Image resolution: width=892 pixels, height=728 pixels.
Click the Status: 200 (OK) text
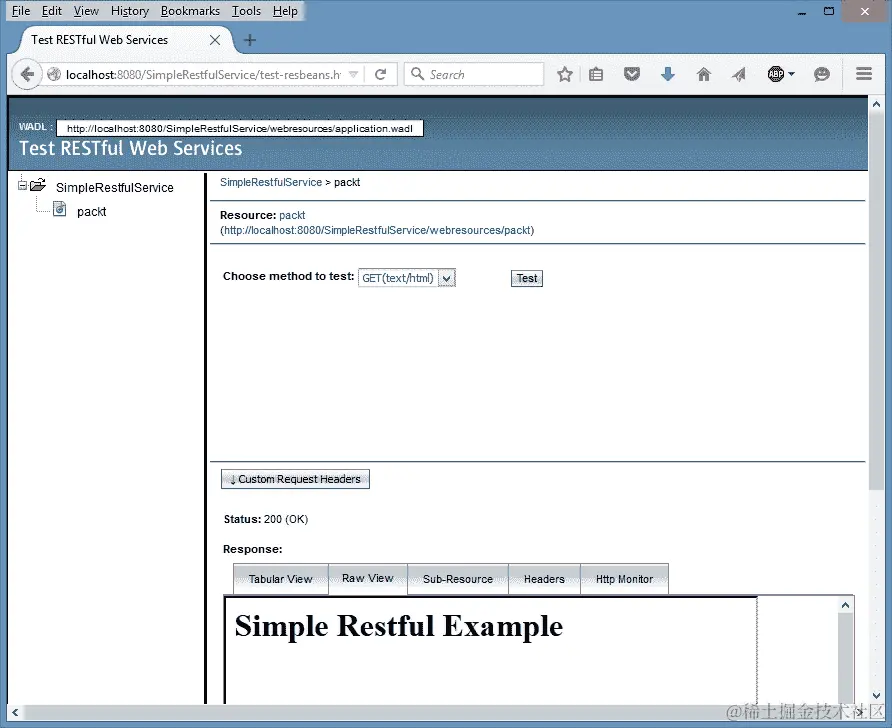(x=266, y=519)
